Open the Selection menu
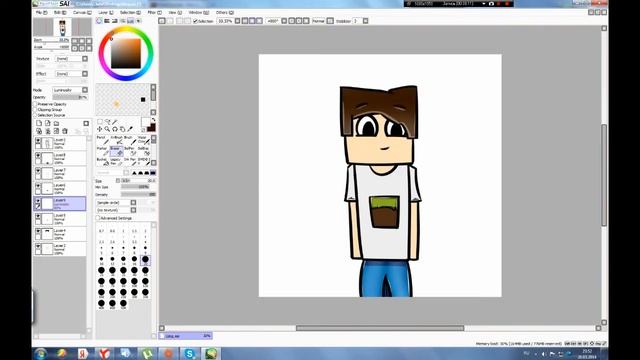Screen dimensions: 640x360 point(130,13)
